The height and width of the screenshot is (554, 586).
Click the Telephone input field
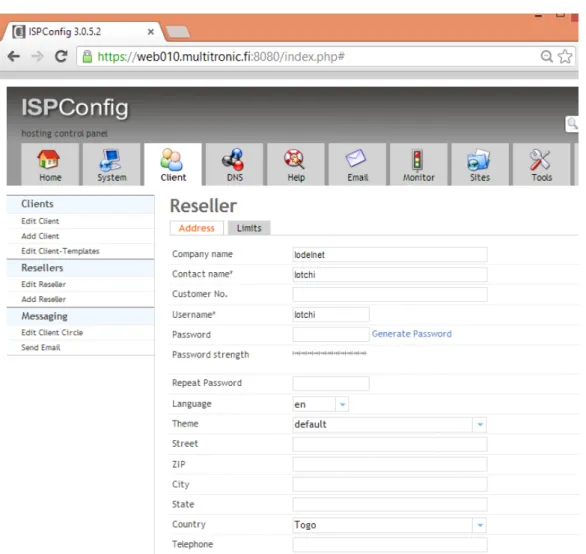pos(390,545)
